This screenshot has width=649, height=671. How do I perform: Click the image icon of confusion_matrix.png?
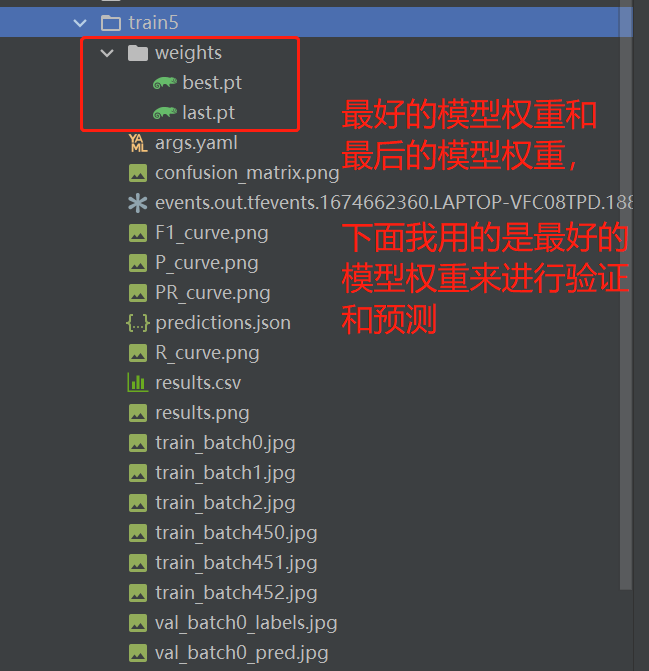pyautogui.click(x=138, y=173)
